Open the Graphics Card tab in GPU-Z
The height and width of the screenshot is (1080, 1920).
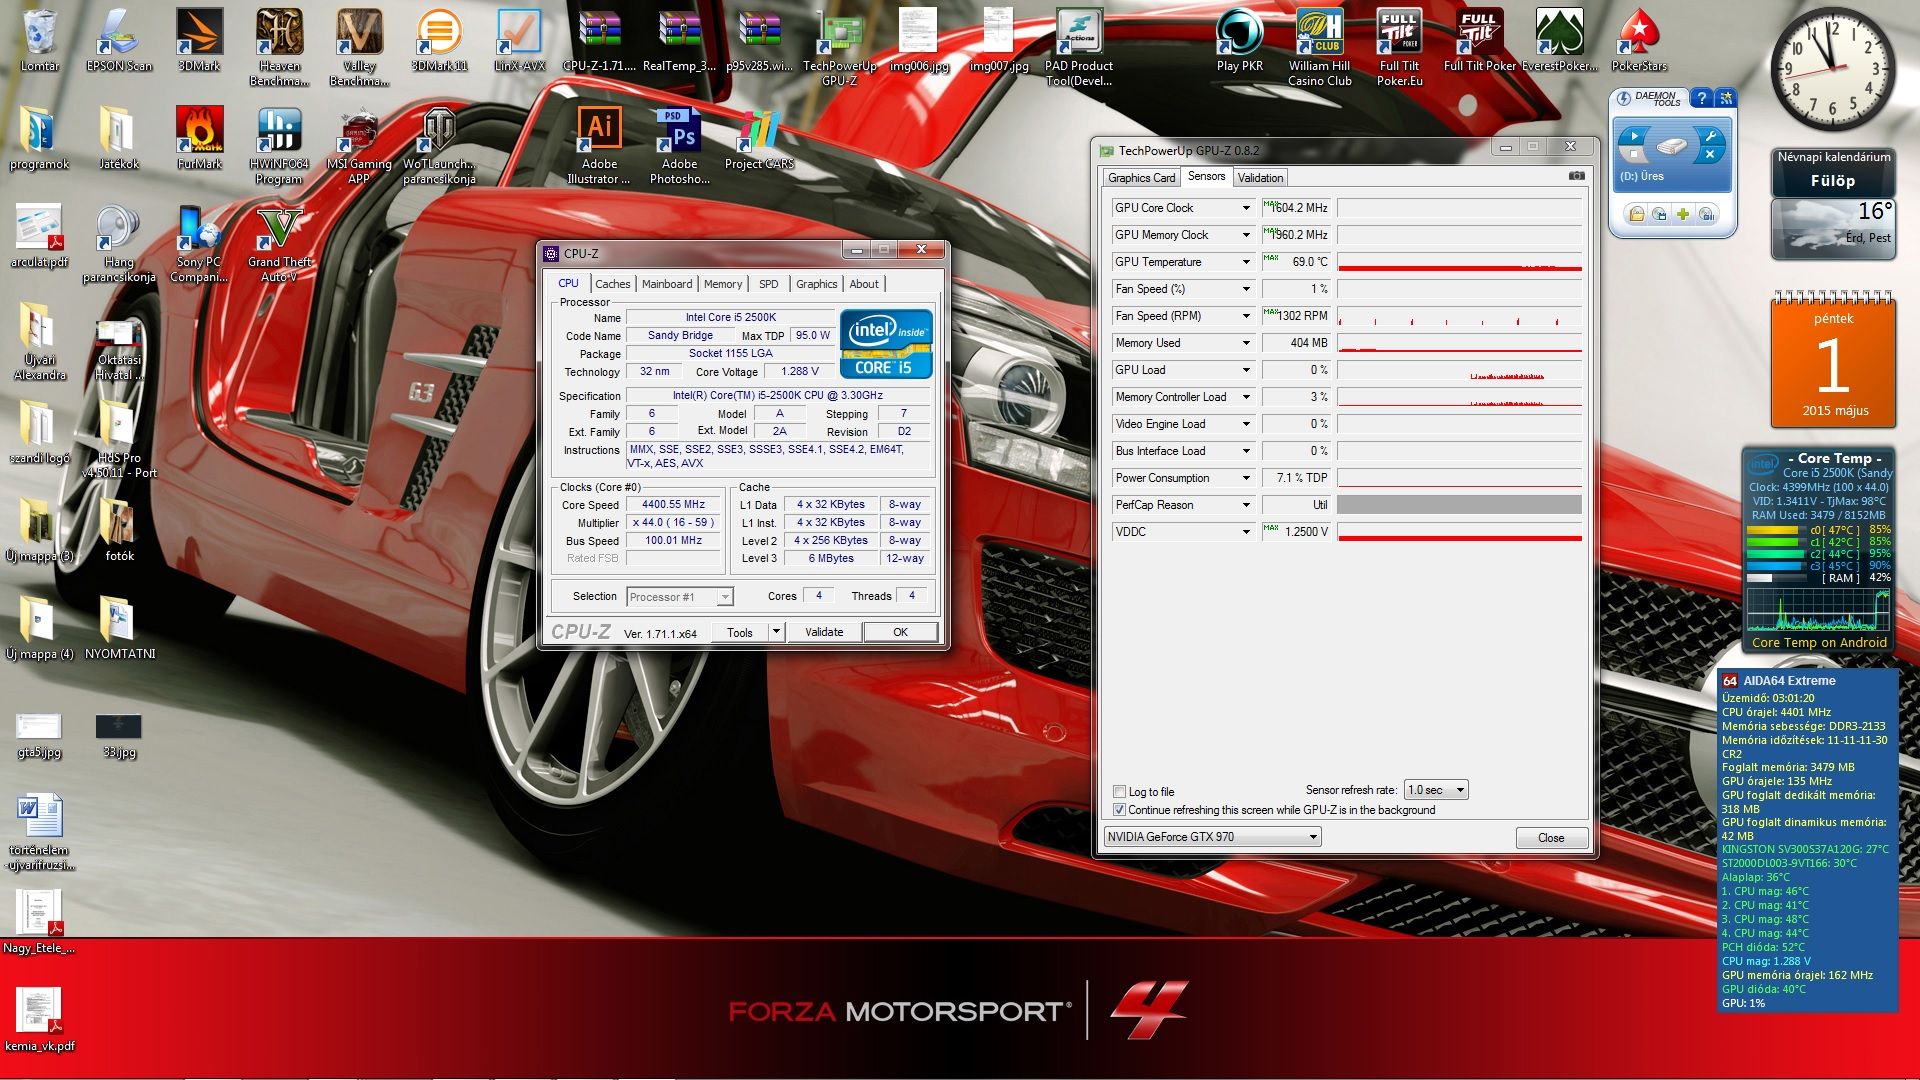pos(1141,178)
